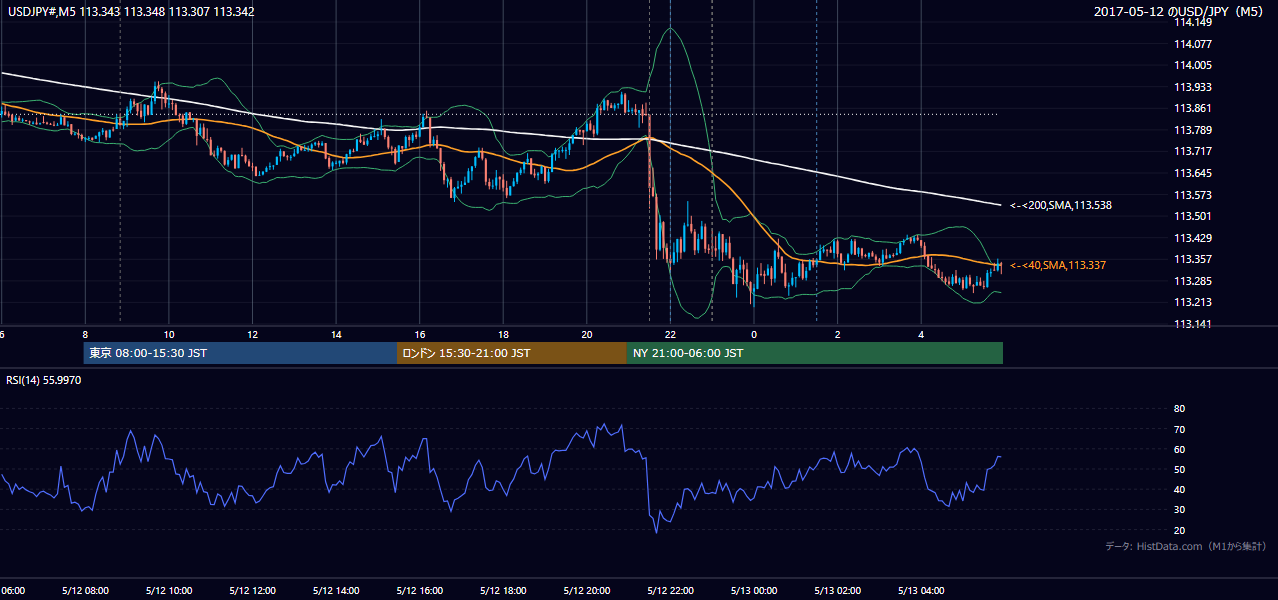The height and width of the screenshot is (600, 1278).
Task: Click hour label 12 under the price chart
Action: coord(253,334)
